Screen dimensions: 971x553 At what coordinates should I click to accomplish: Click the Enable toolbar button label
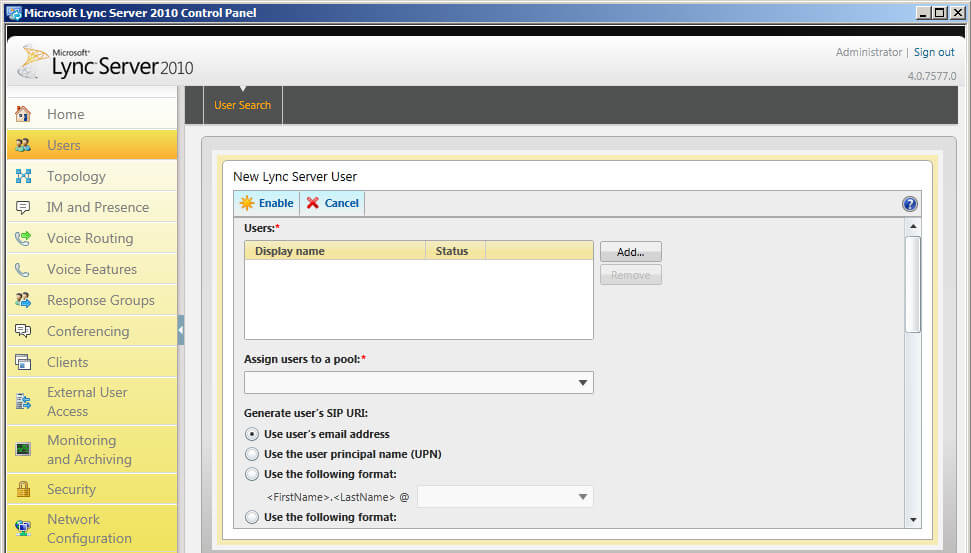coord(276,203)
